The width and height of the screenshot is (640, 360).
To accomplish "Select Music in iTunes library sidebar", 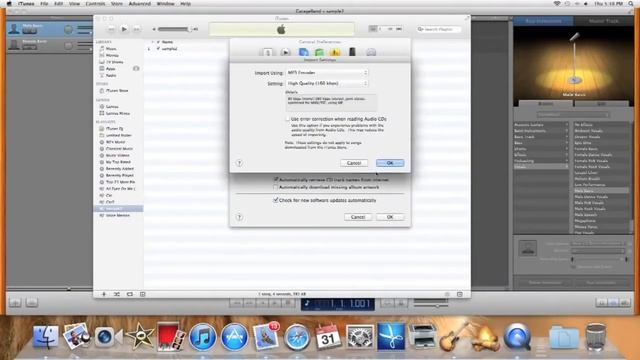I will (x=111, y=49).
